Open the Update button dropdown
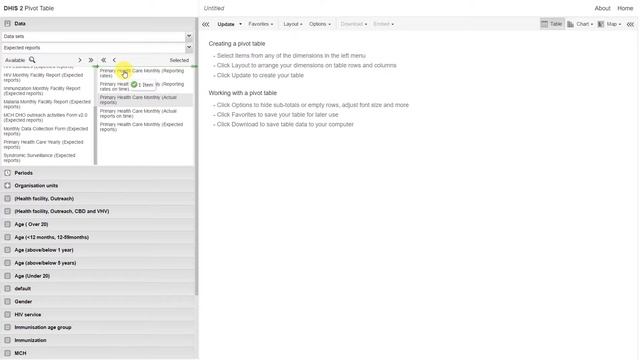 tap(240, 24)
